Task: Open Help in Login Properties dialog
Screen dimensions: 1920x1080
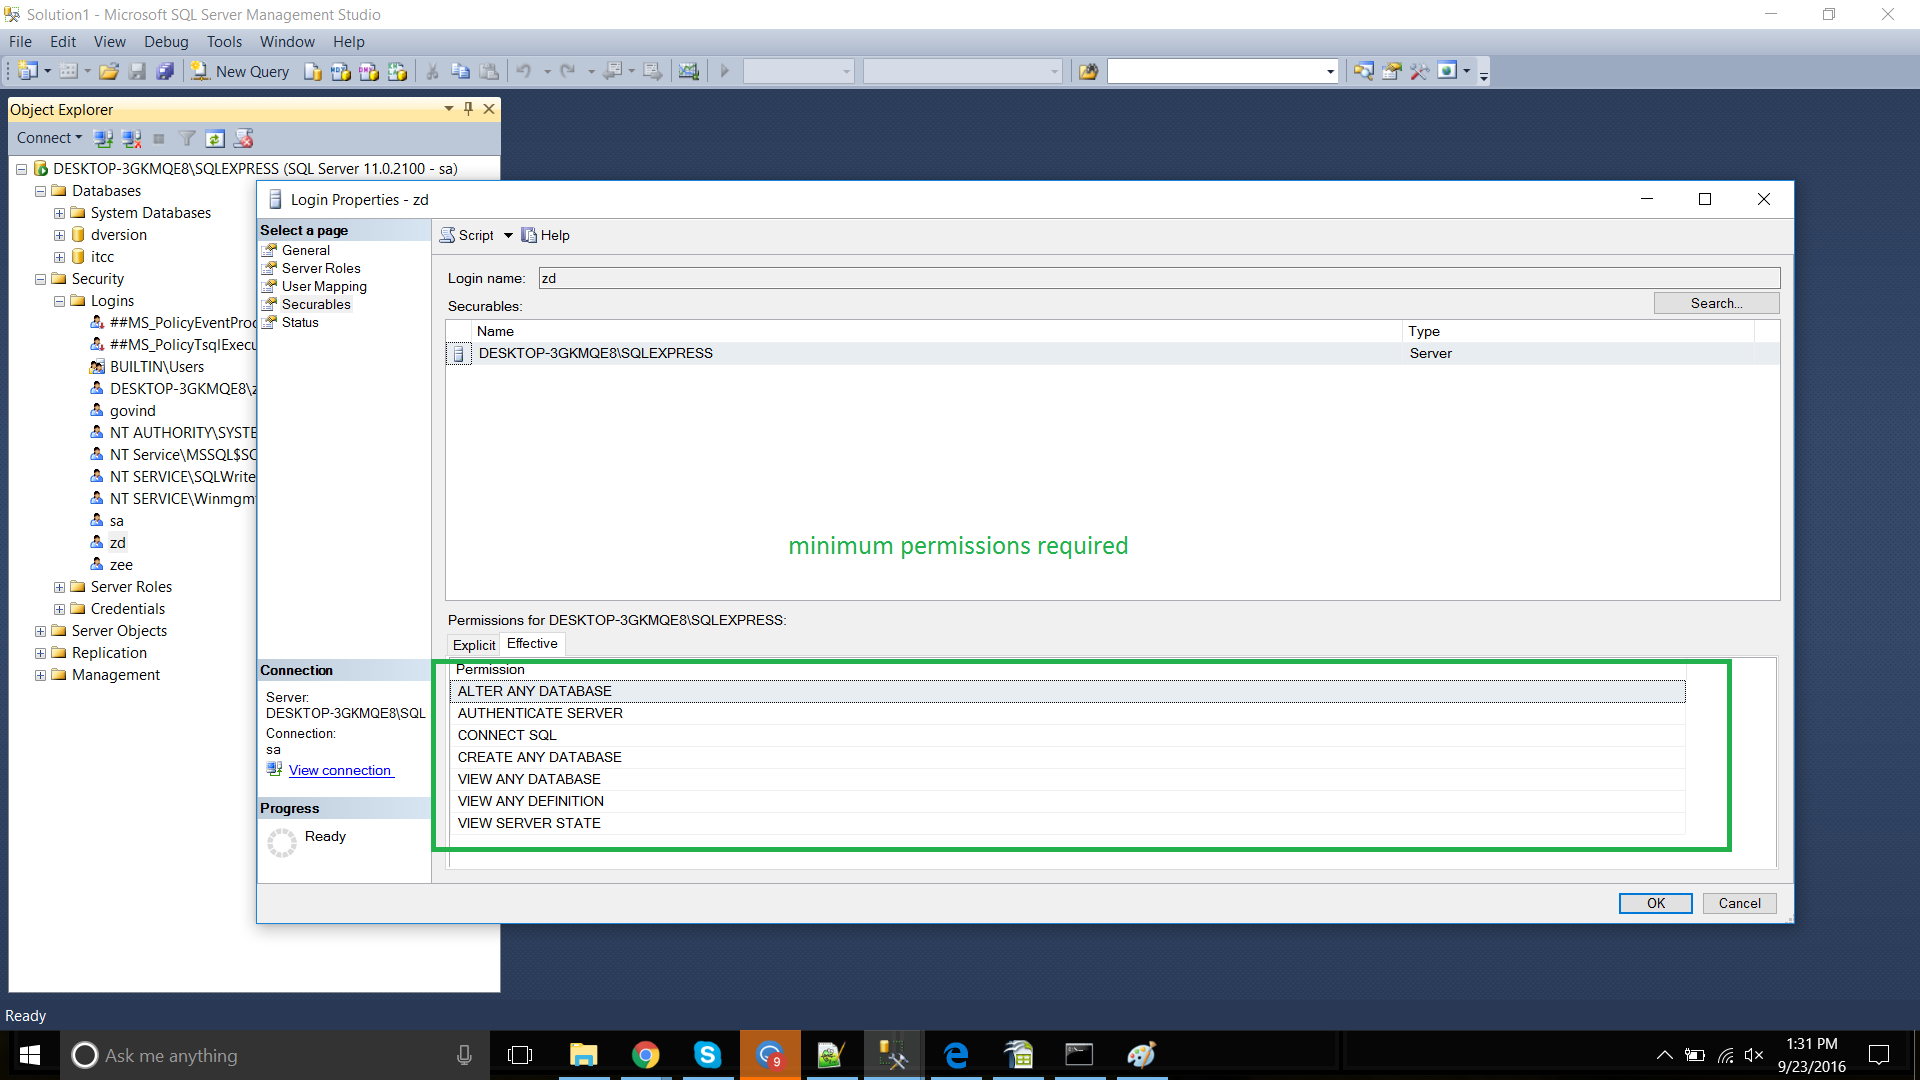Action: pyautogui.click(x=545, y=235)
